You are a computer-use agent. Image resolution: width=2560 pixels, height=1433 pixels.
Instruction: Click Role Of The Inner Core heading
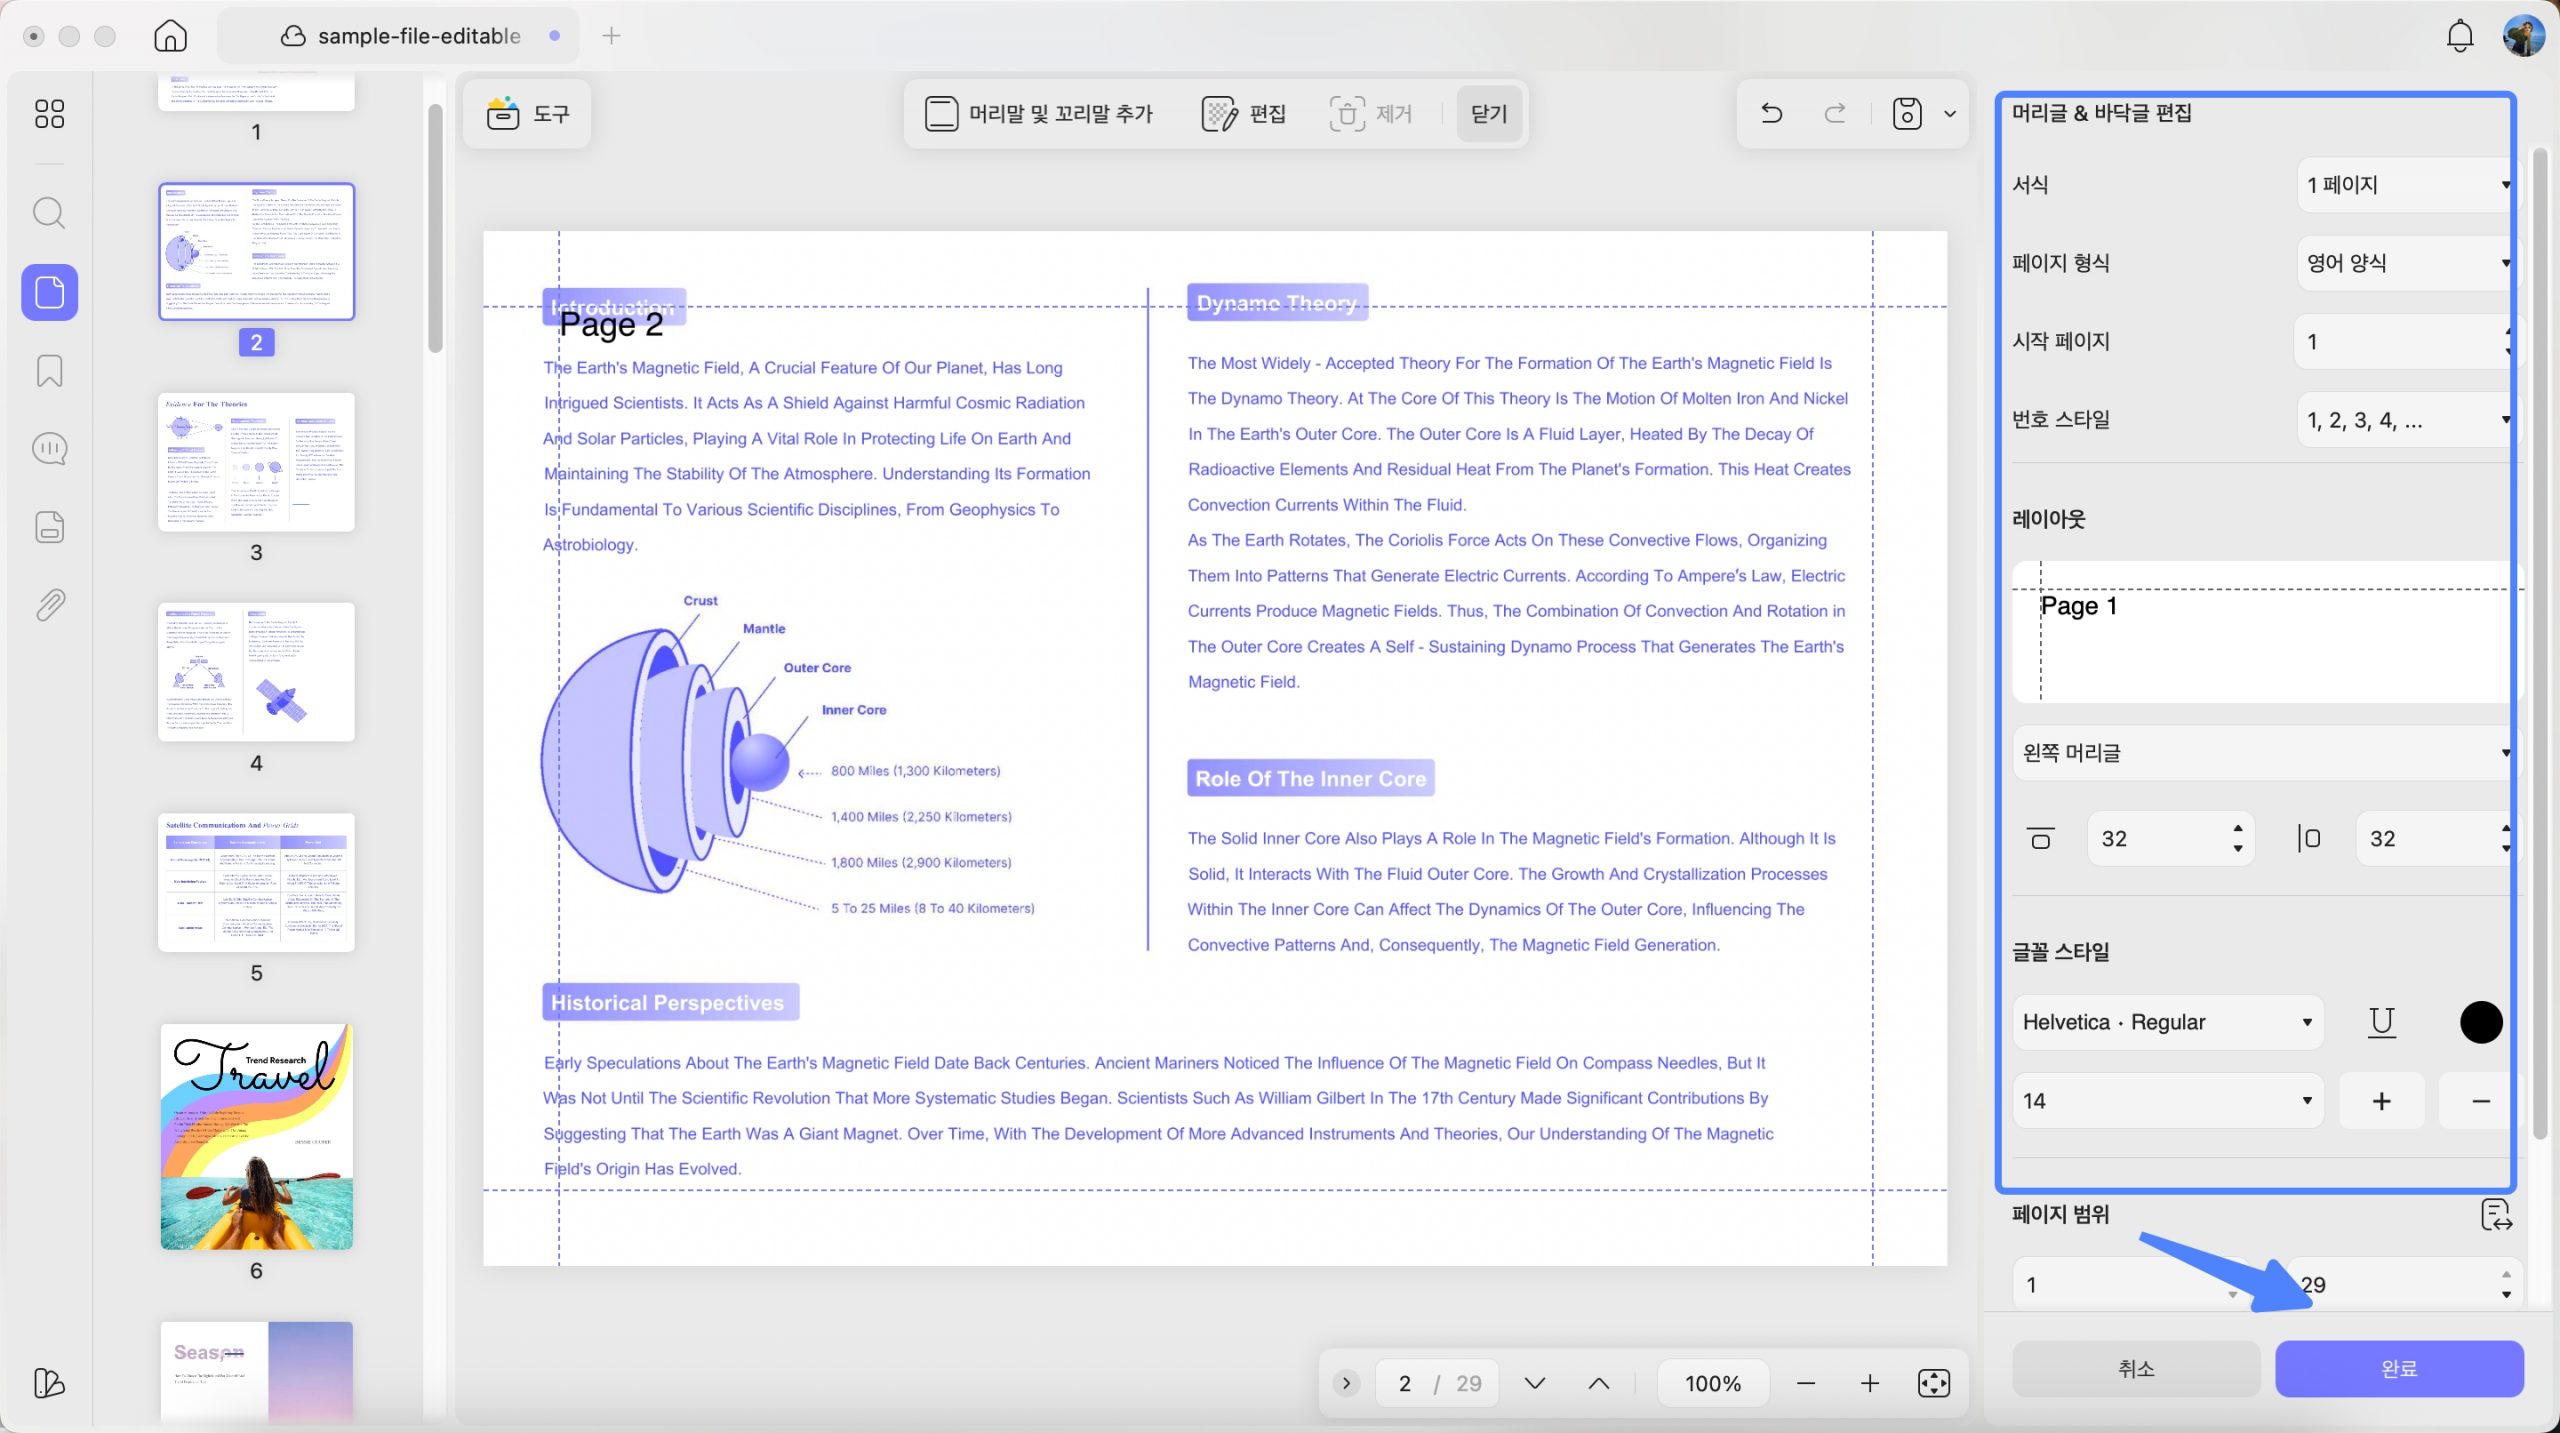click(x=1311, y=778)
